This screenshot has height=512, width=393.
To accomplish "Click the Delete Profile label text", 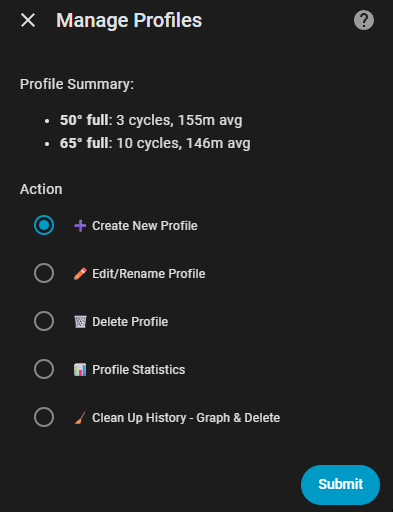I will click(x=130, y=322).
